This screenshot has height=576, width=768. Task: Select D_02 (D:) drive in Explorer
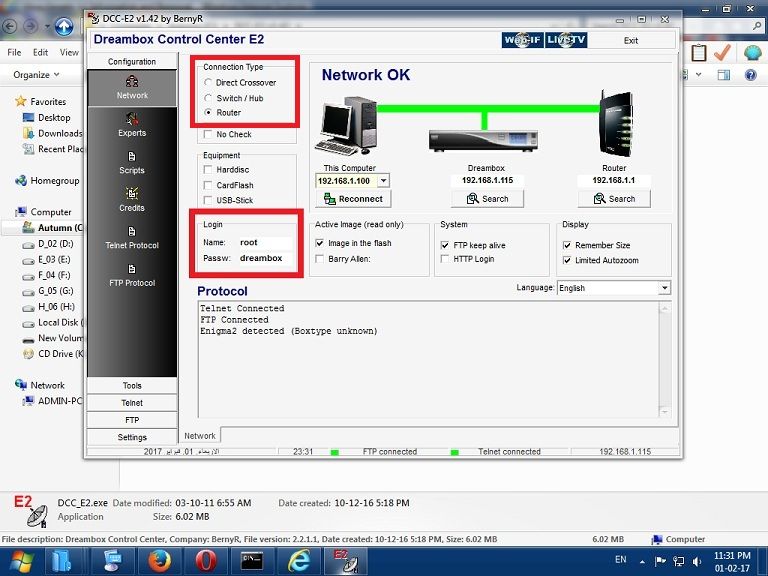55,243
